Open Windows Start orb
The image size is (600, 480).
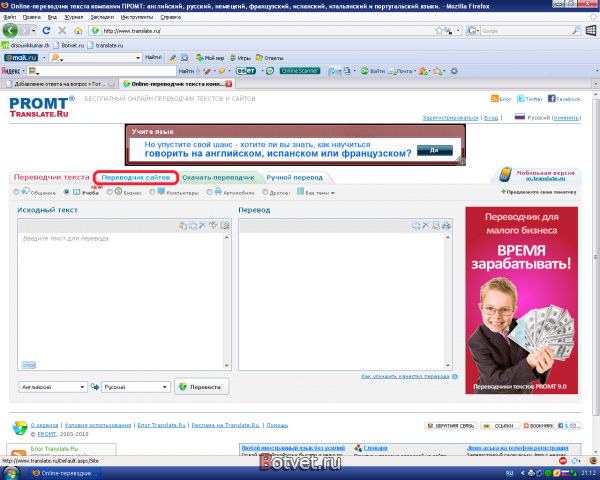(x=11, y=473)
